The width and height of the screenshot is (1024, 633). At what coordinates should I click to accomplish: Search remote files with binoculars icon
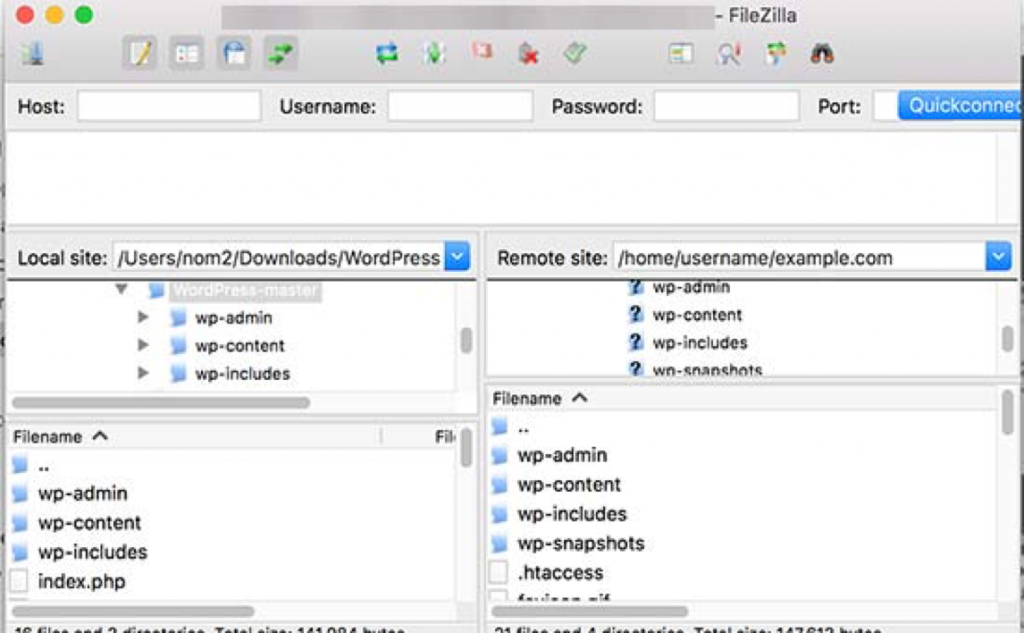[x=822, y=54]
